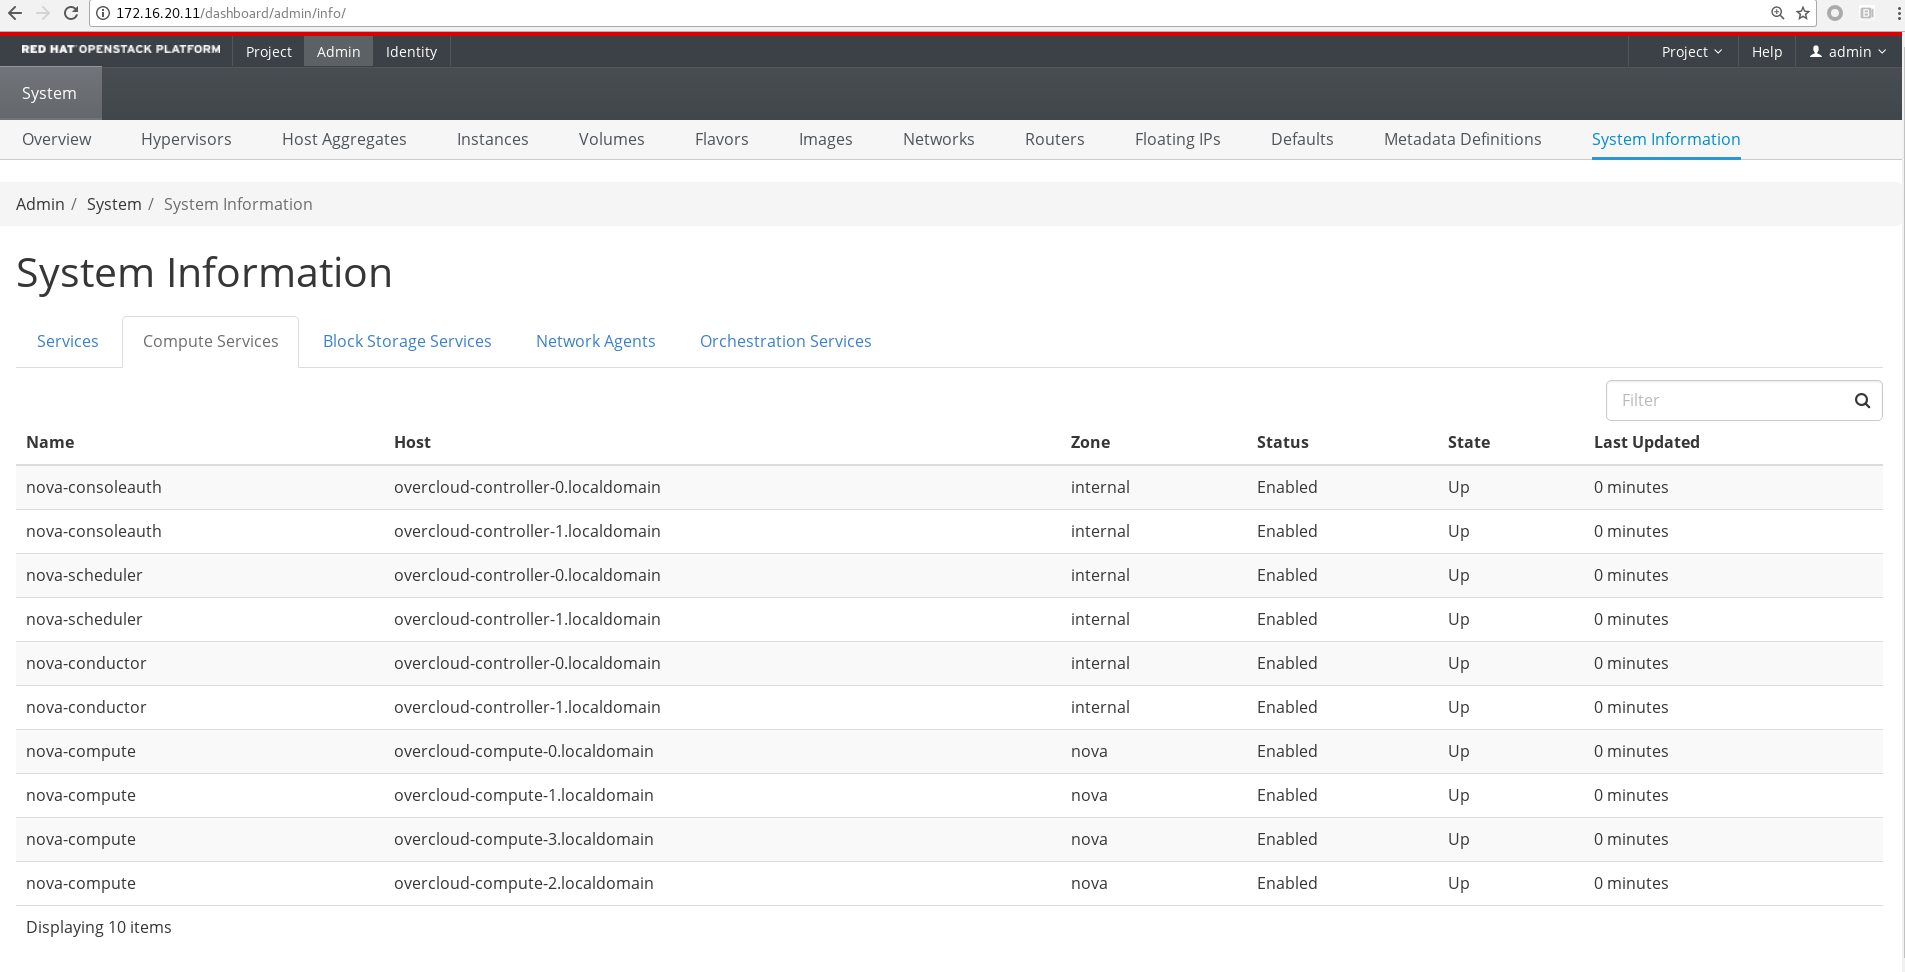
Task: Open the browser three-dot menu
Action: pos(1899,13)
